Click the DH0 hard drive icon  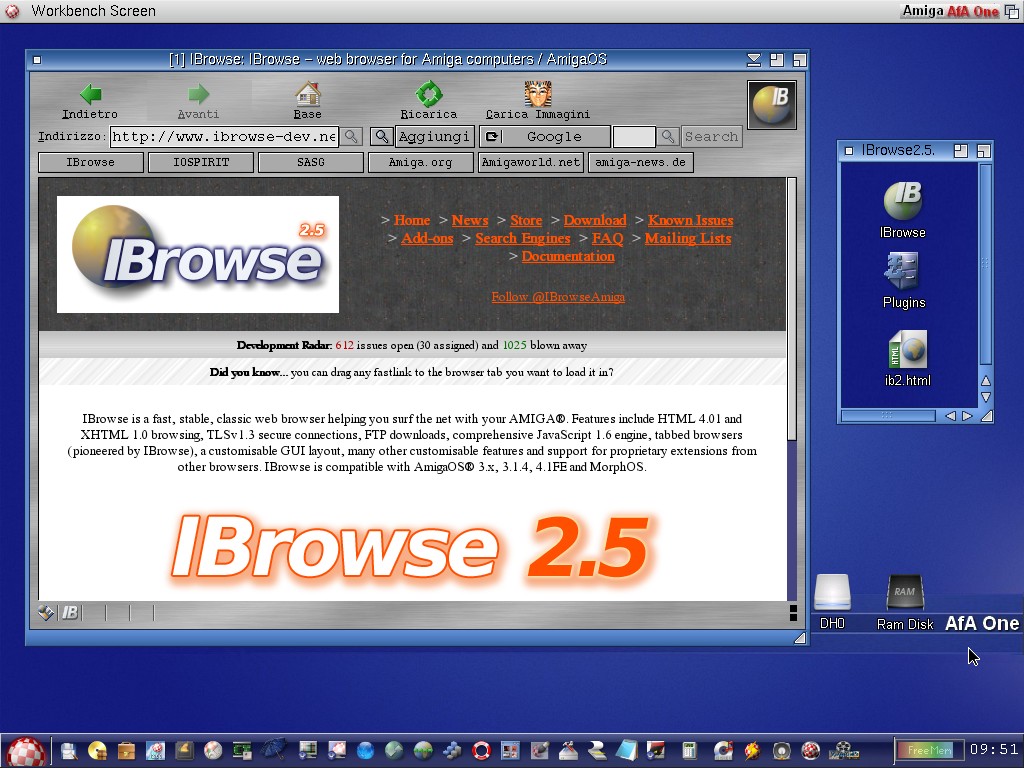[832, 592]
